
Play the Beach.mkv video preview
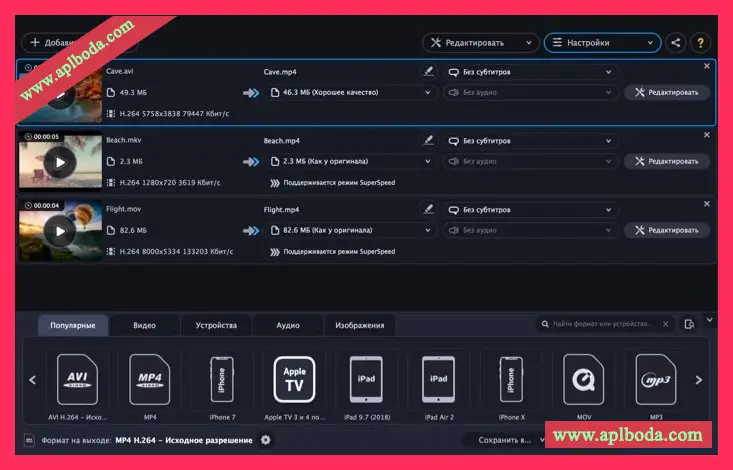tap(60, 162)
